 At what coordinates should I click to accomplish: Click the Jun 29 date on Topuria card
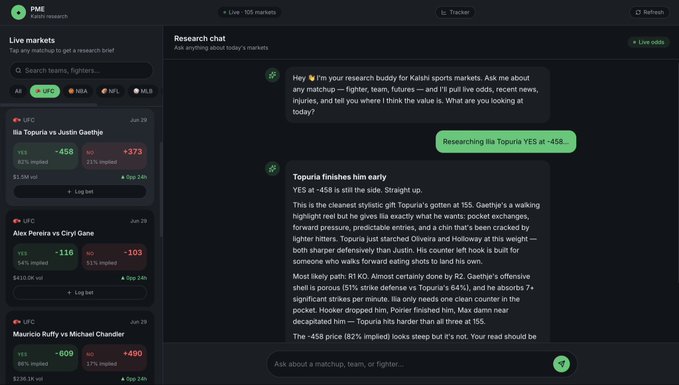pyautogui.click(x=139, y=120)
